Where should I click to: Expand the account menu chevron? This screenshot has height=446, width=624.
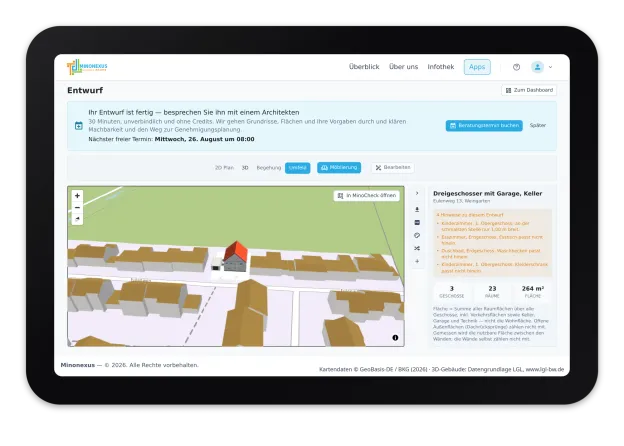(550, 67)
